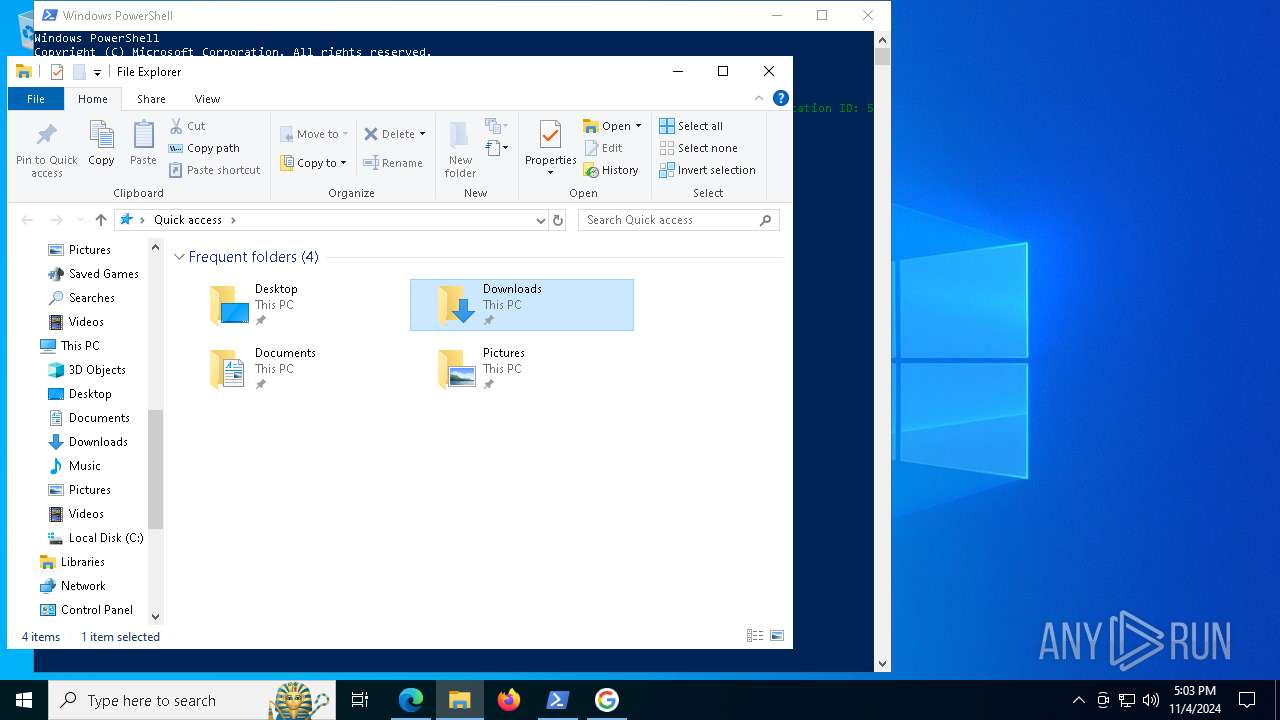Open Google Chrome from taskbar
Image resolution: width=1280 pixels, height=720 pixels.
606,700
